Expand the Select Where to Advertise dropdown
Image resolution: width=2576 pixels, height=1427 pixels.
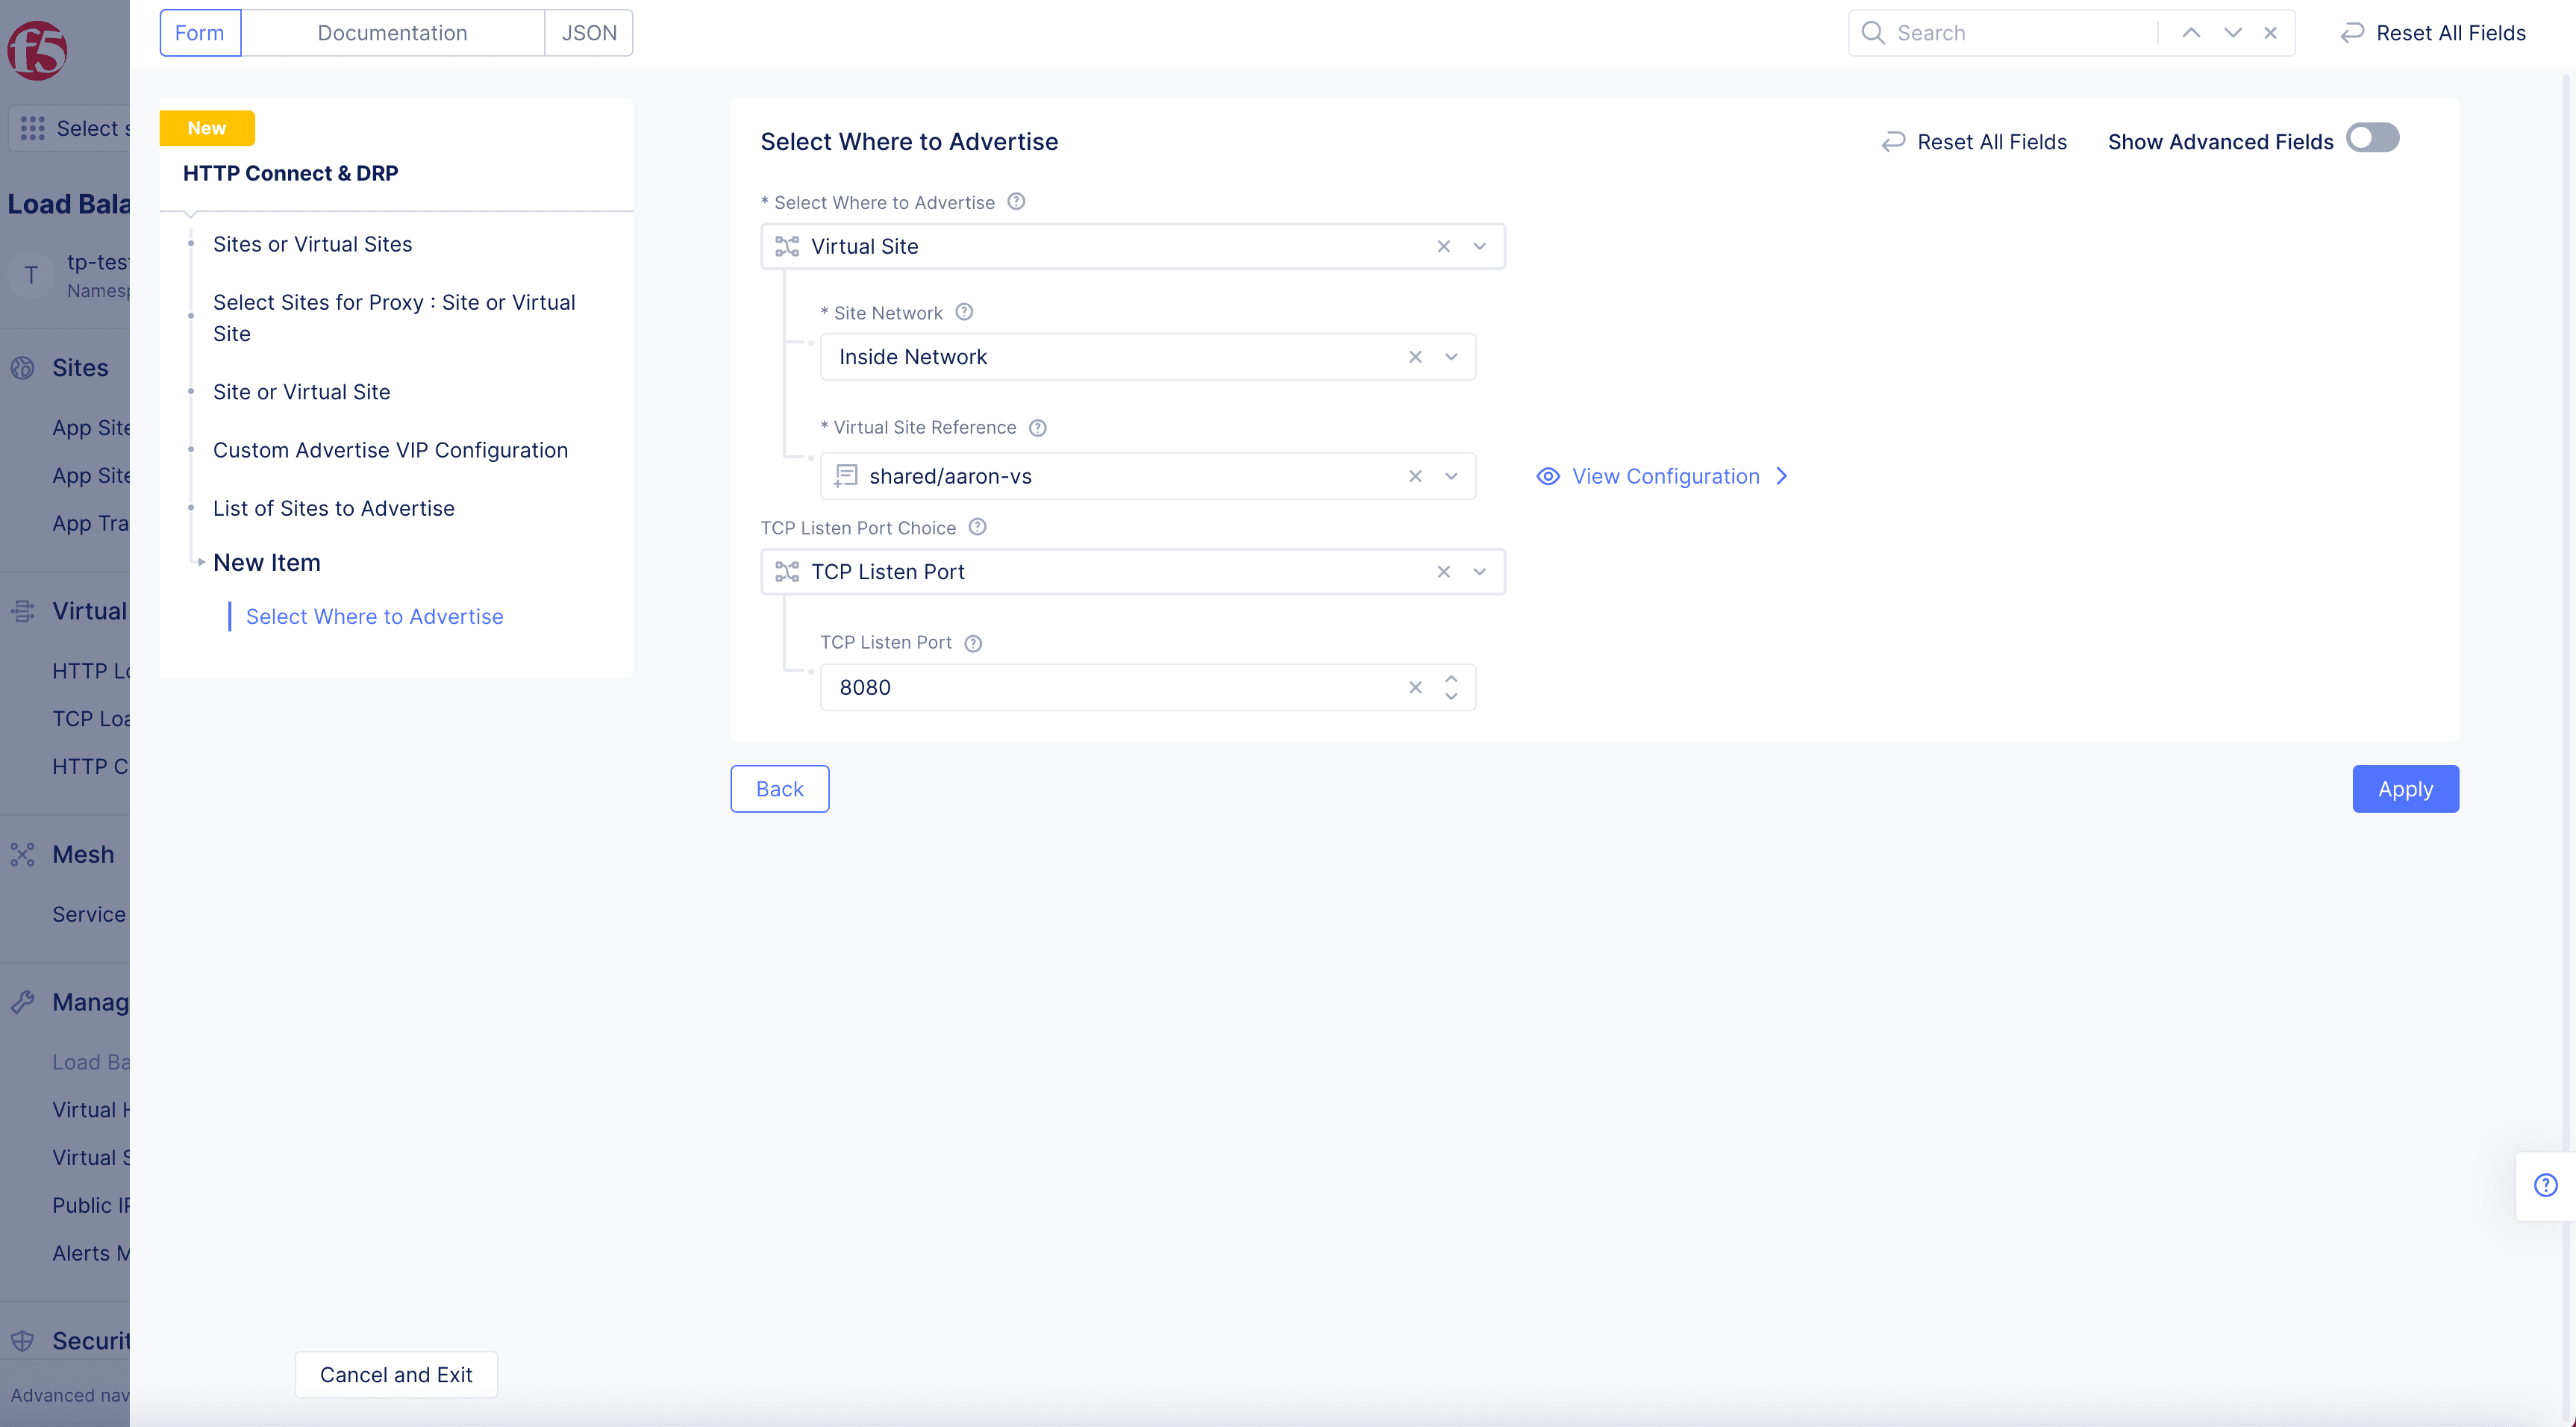1480,247
